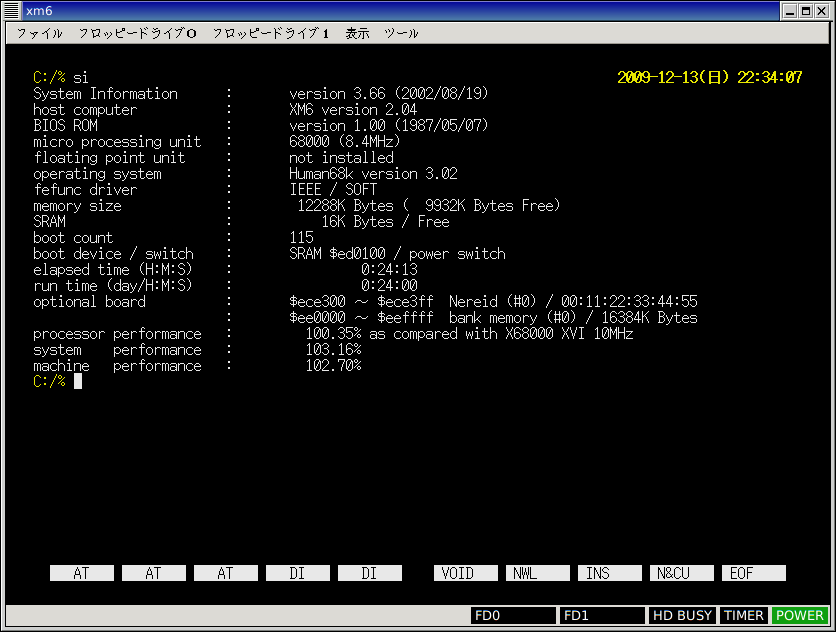Maximize the xm6 window
Viewport: 836px width, 632px height.
806,11
